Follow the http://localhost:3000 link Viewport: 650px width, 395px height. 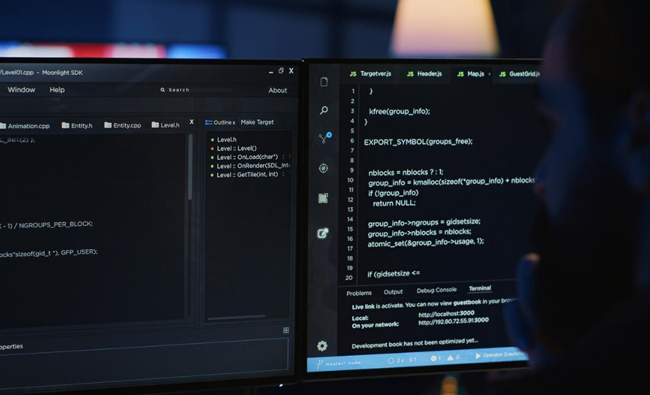tap(446, 314)
